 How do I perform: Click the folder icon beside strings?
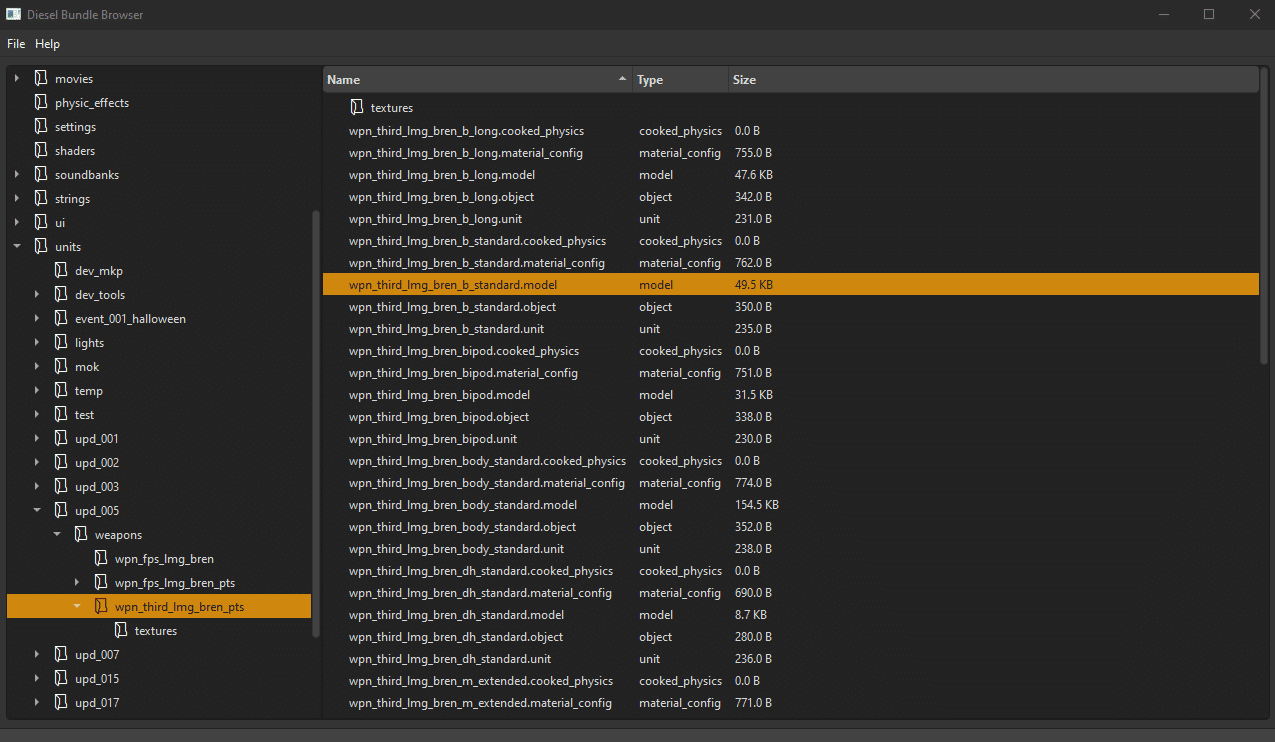[41, 198]
